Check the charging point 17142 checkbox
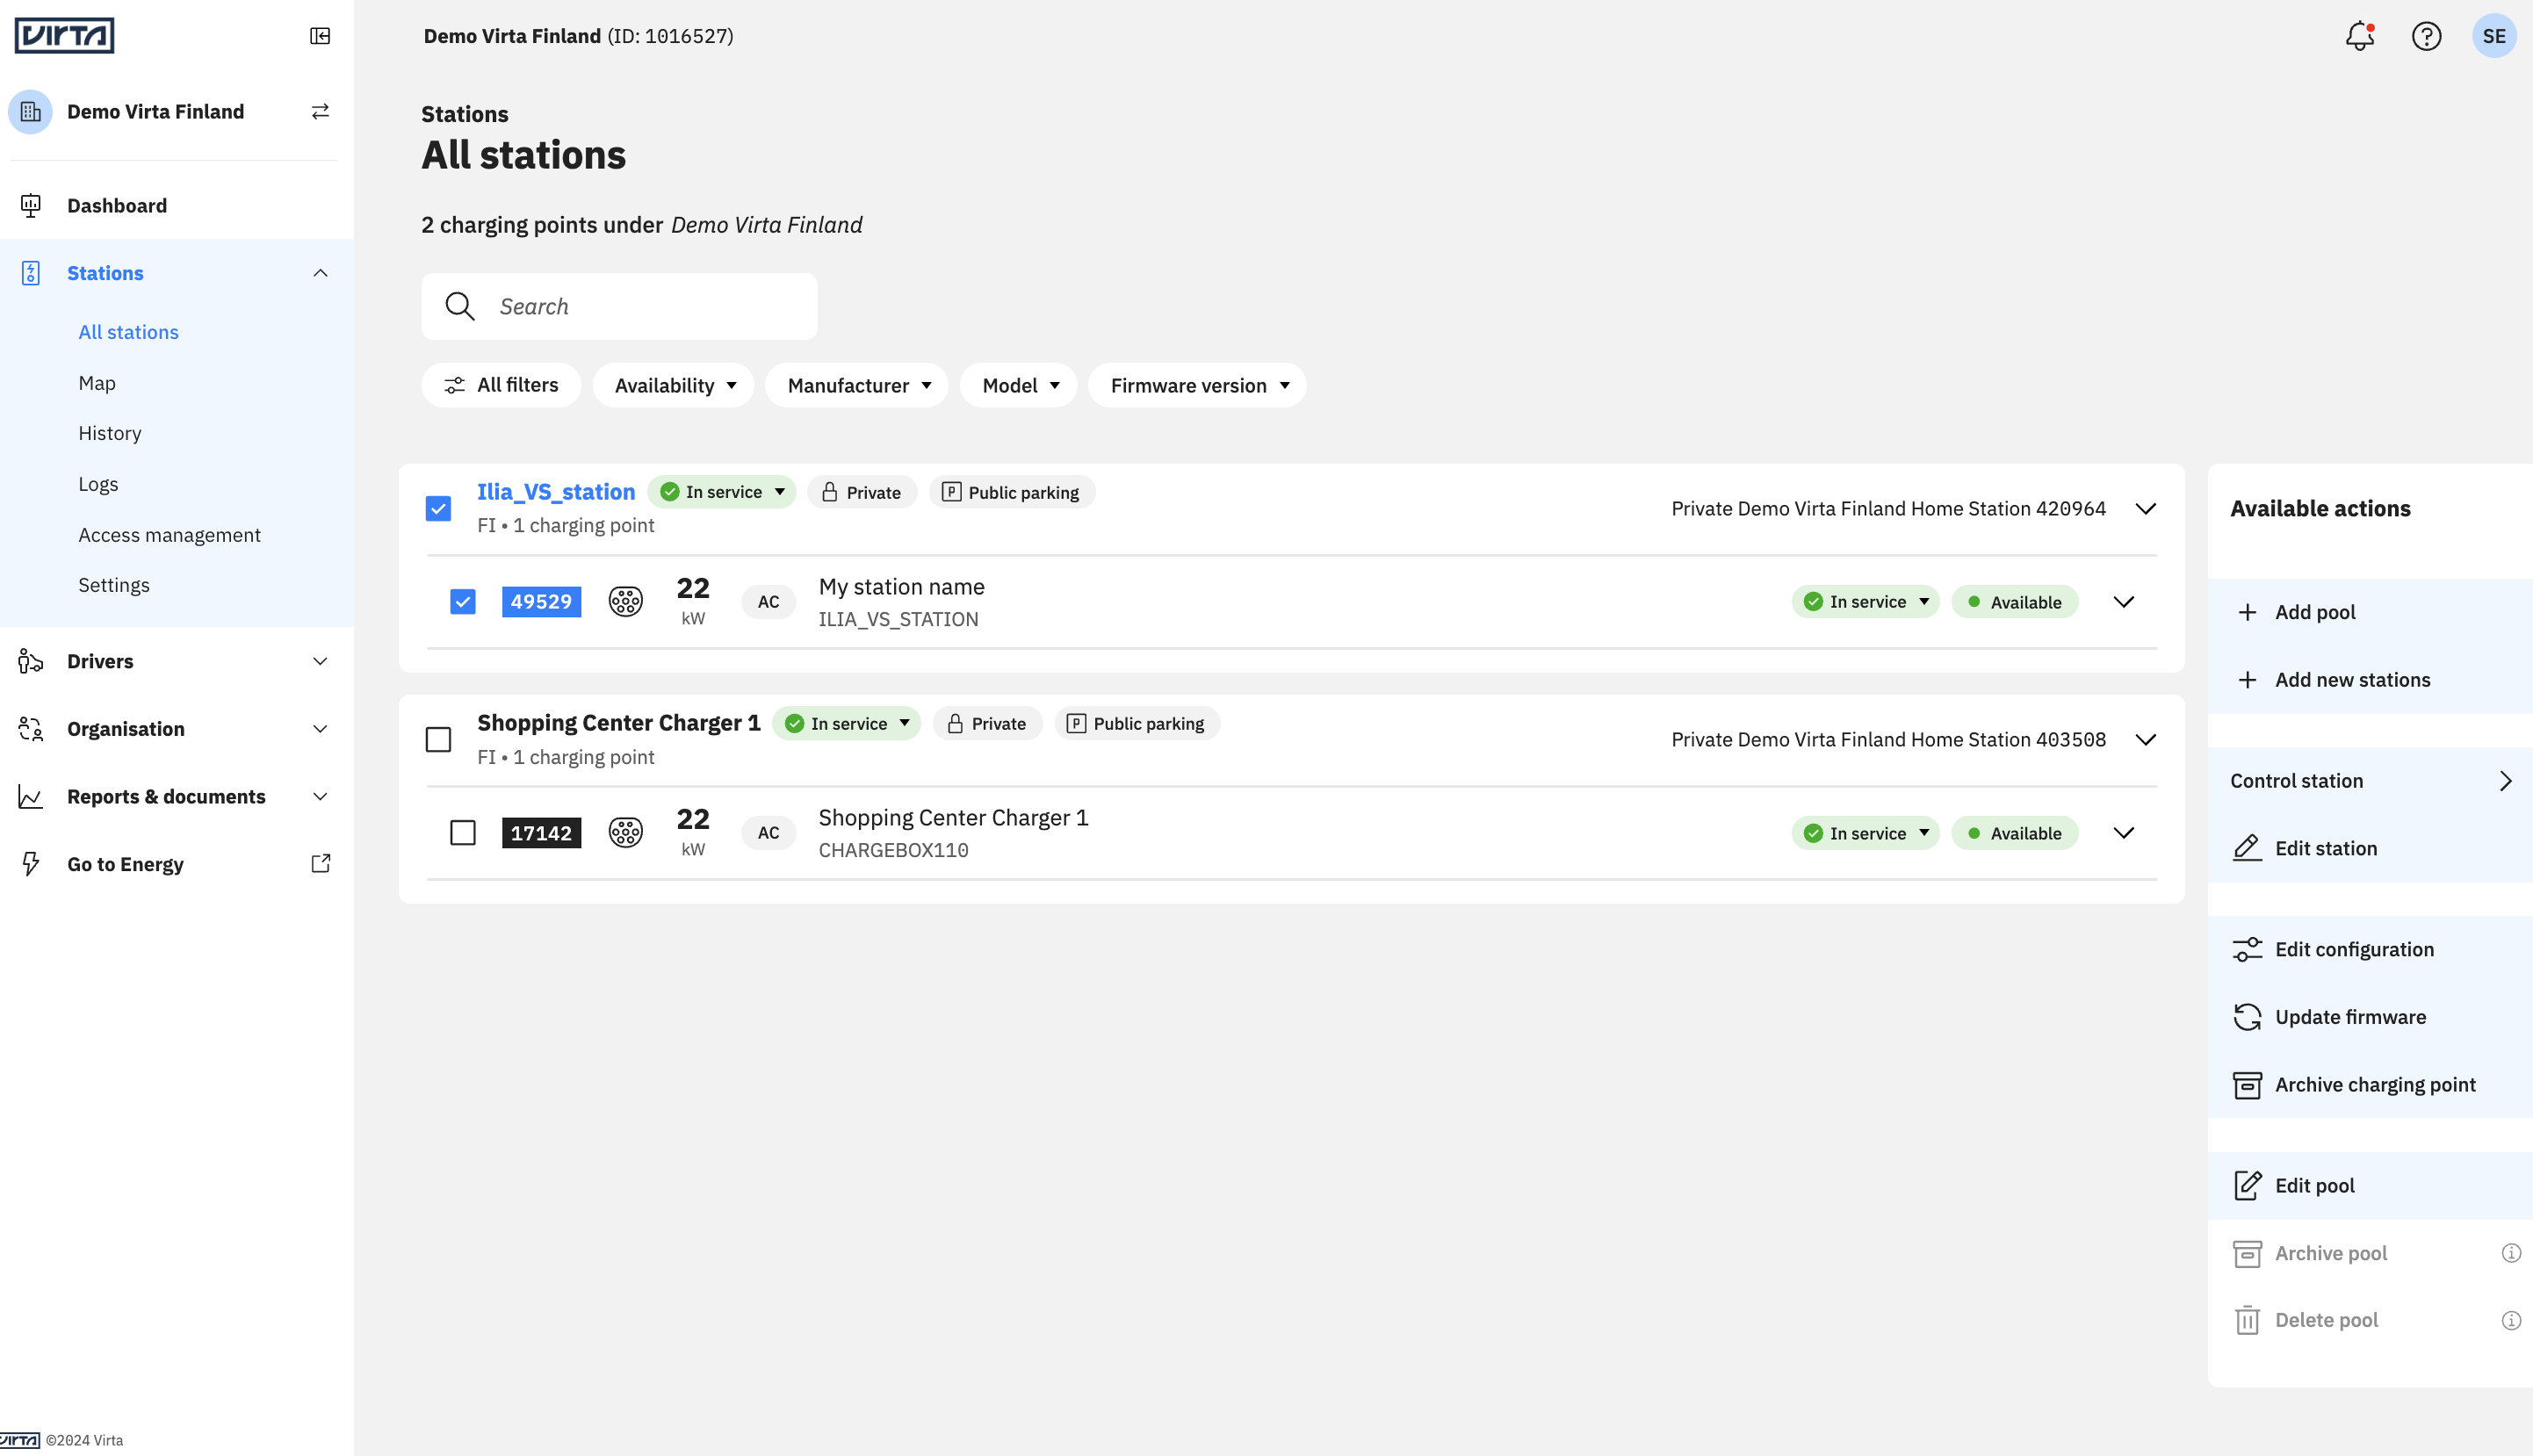This screenshot has width=2533, height=1456. point(462,832)
